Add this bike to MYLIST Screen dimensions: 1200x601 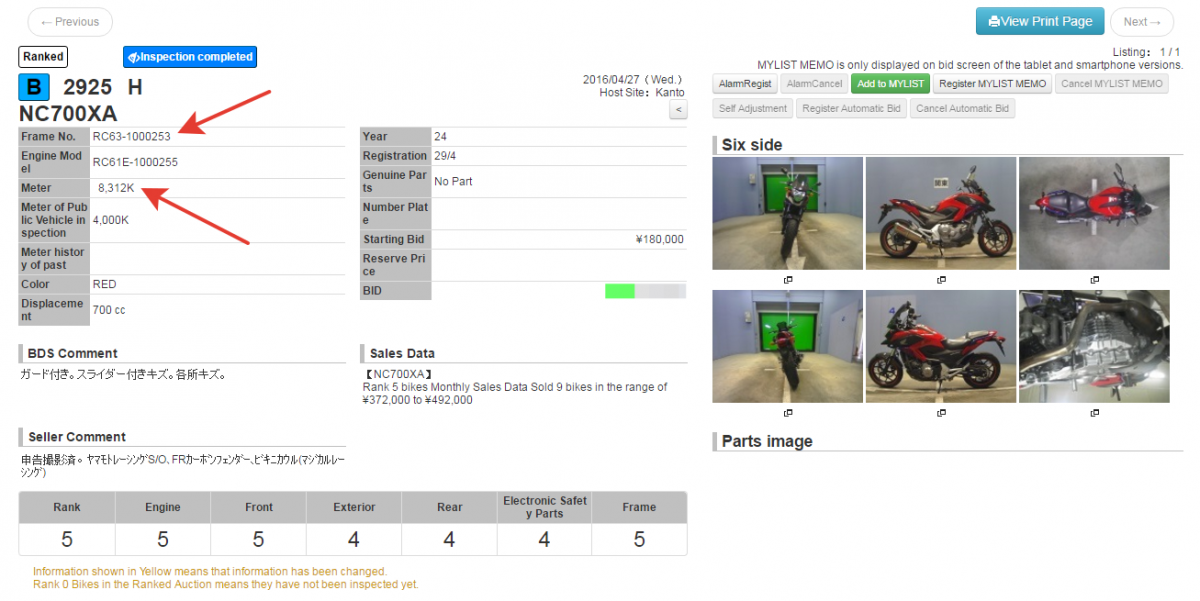coord(890,84)
